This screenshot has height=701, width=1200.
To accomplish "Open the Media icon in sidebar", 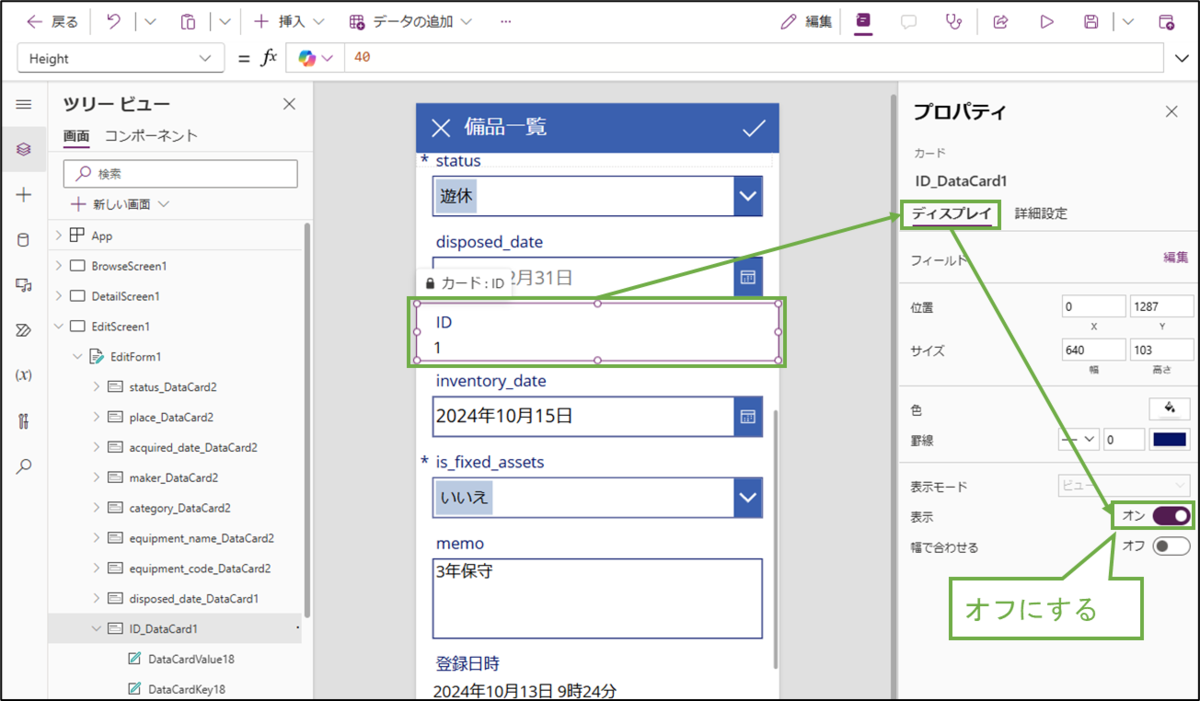I will tap(24, 286).
